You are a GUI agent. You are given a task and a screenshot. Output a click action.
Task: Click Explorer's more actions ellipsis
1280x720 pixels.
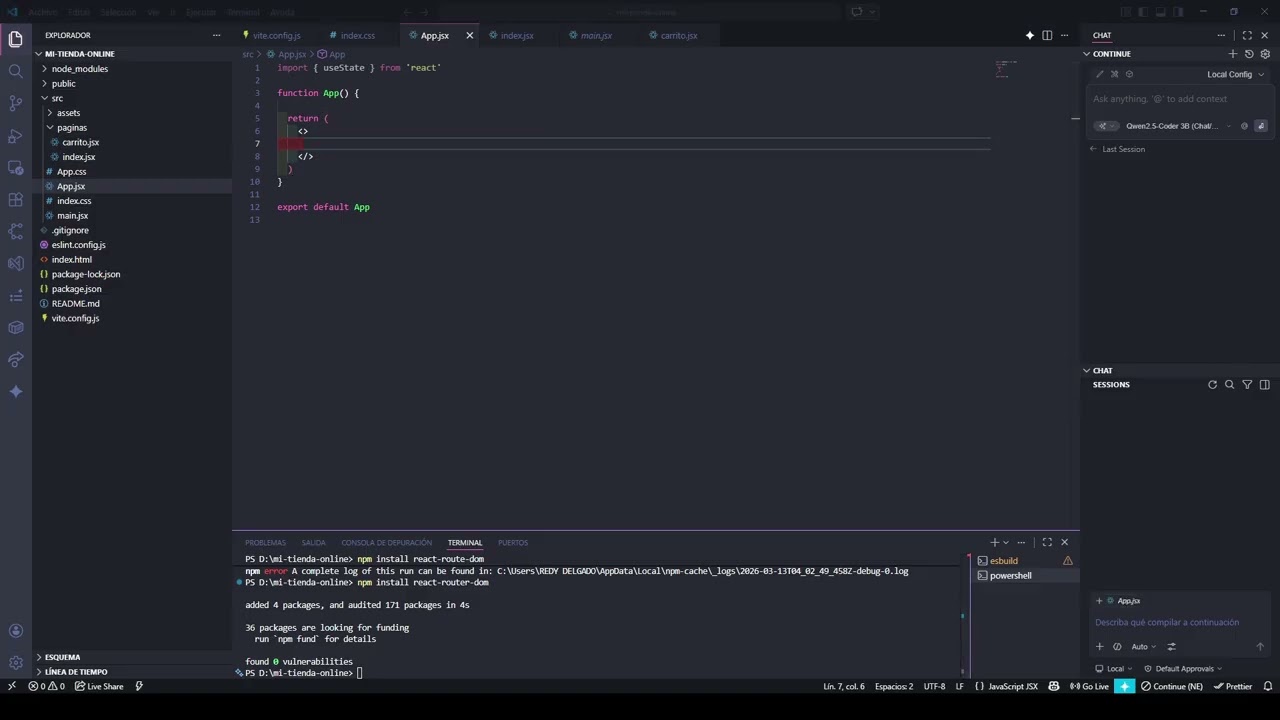(216, 35)
